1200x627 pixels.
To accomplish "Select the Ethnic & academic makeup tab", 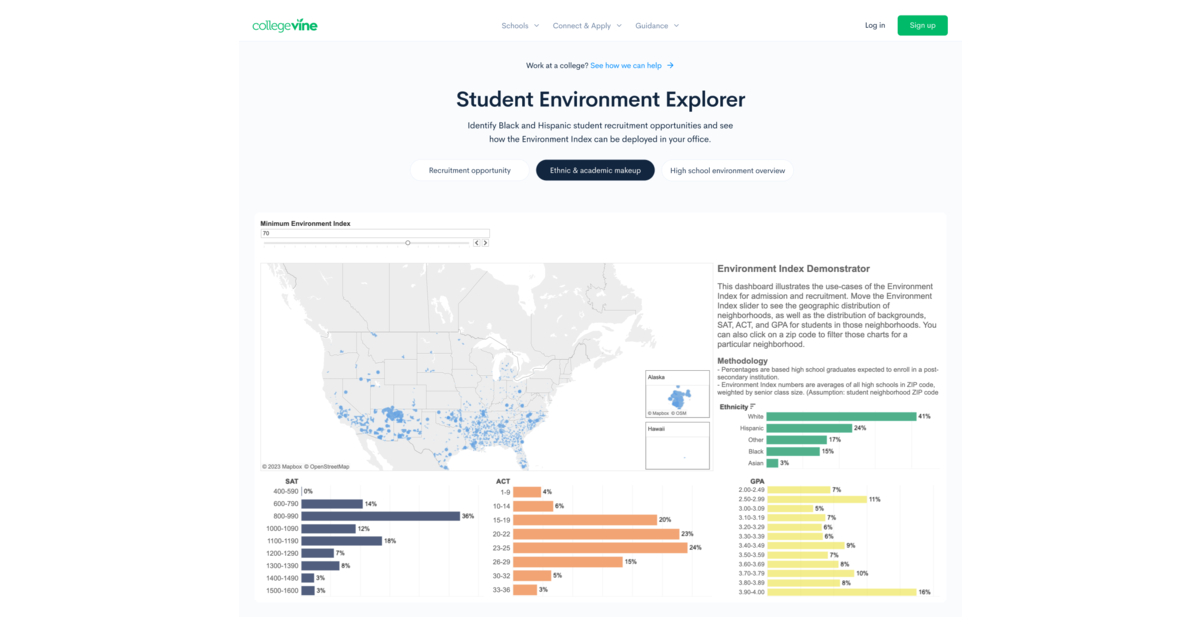I will pyautogui.click(x=595, y=170).
